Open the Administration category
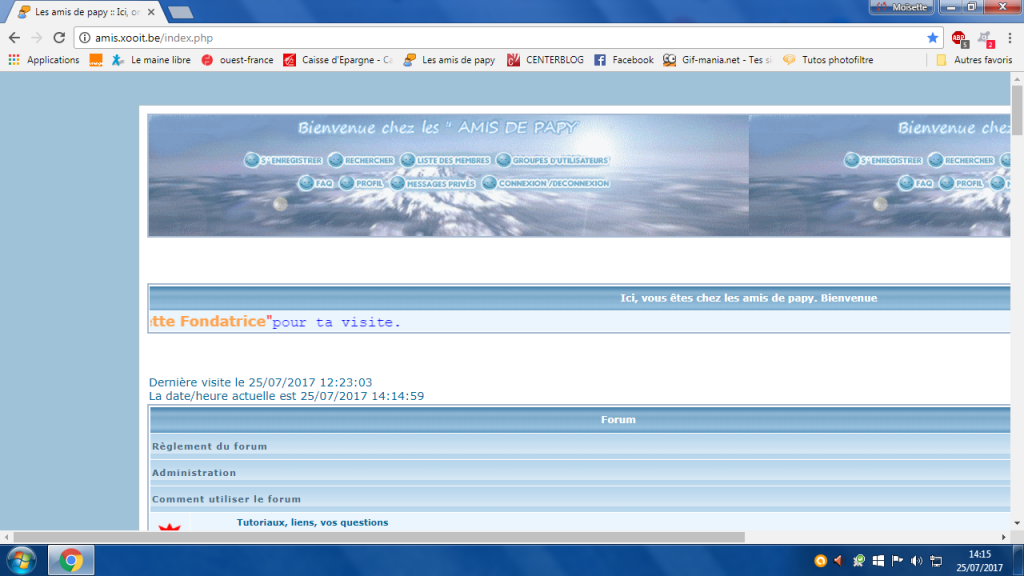 pos(194,472)
